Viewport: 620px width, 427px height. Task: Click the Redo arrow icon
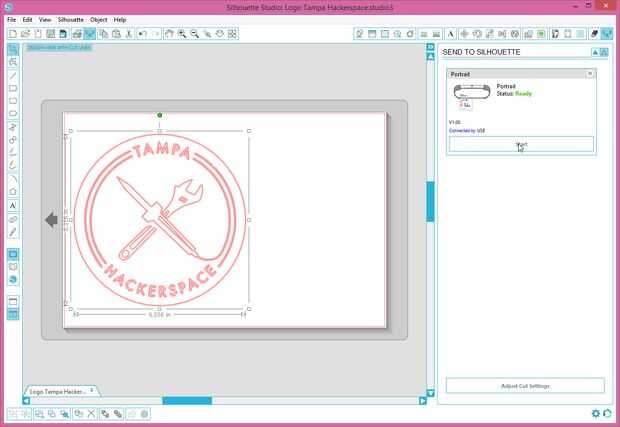(x=155, y=34)
